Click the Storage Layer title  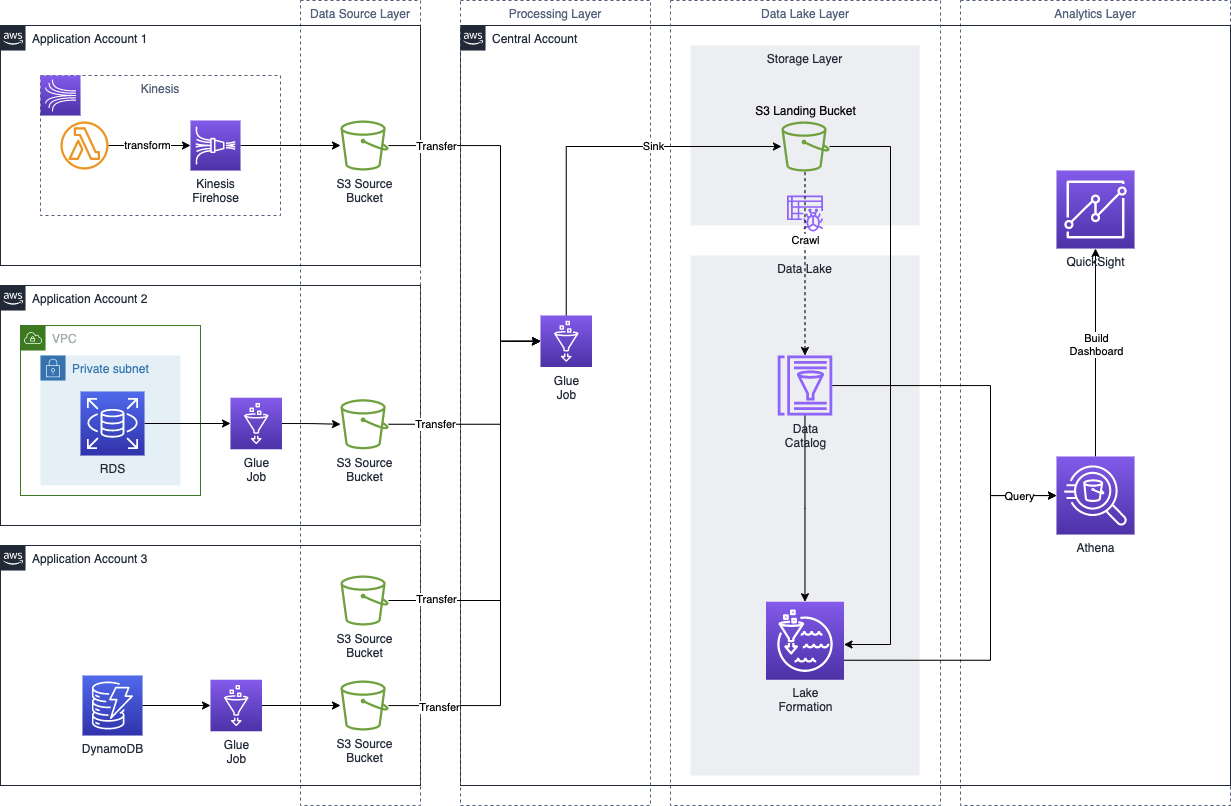[x=805, y=59]
